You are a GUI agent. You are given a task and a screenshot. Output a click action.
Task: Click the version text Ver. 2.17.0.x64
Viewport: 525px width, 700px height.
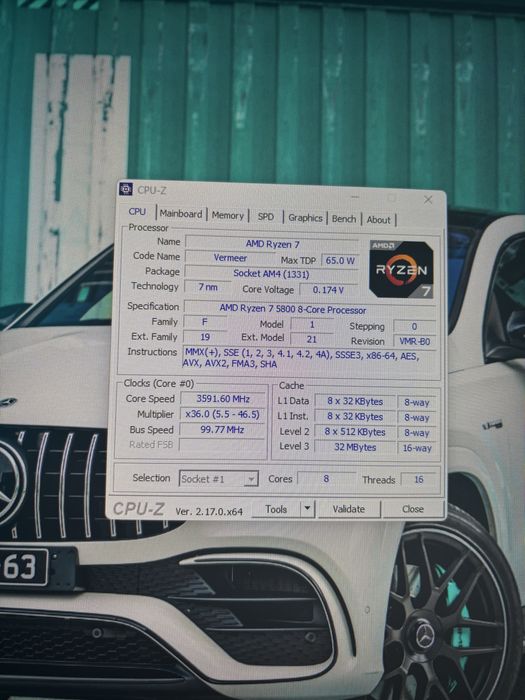(209, 511)
